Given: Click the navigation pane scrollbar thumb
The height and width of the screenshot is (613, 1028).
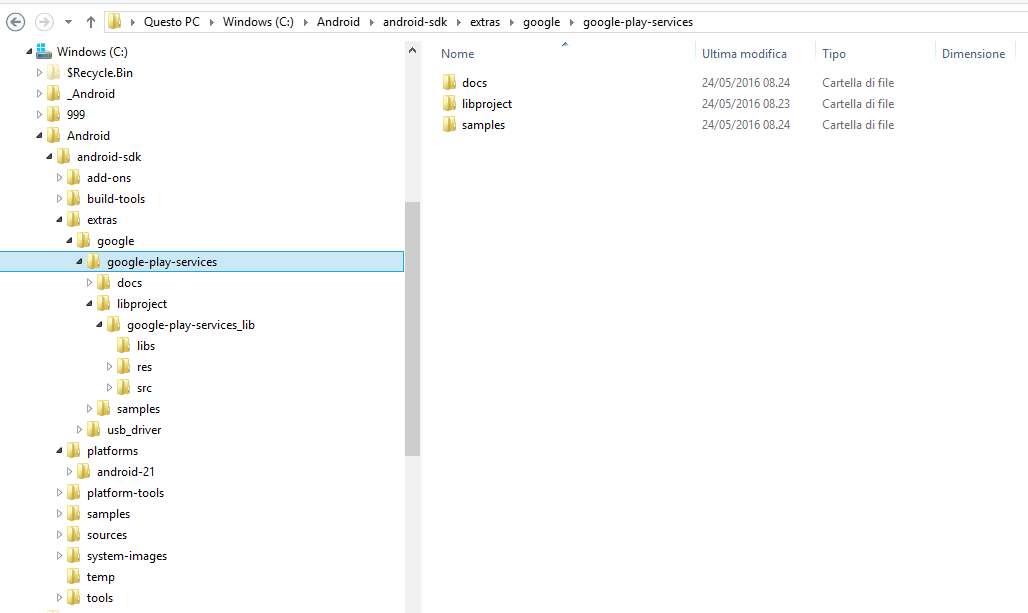Looking at the screenshot, I should [412, 328].
